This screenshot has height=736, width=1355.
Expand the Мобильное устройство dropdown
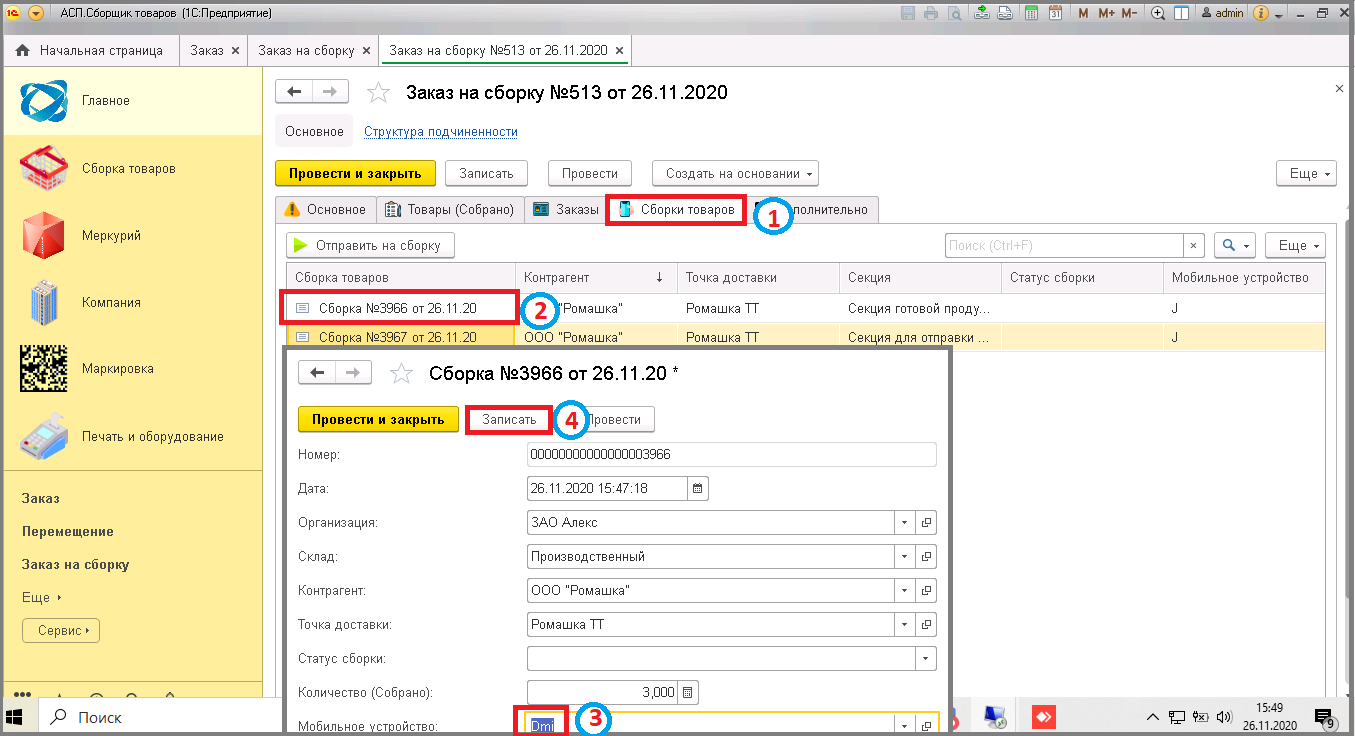905,726
